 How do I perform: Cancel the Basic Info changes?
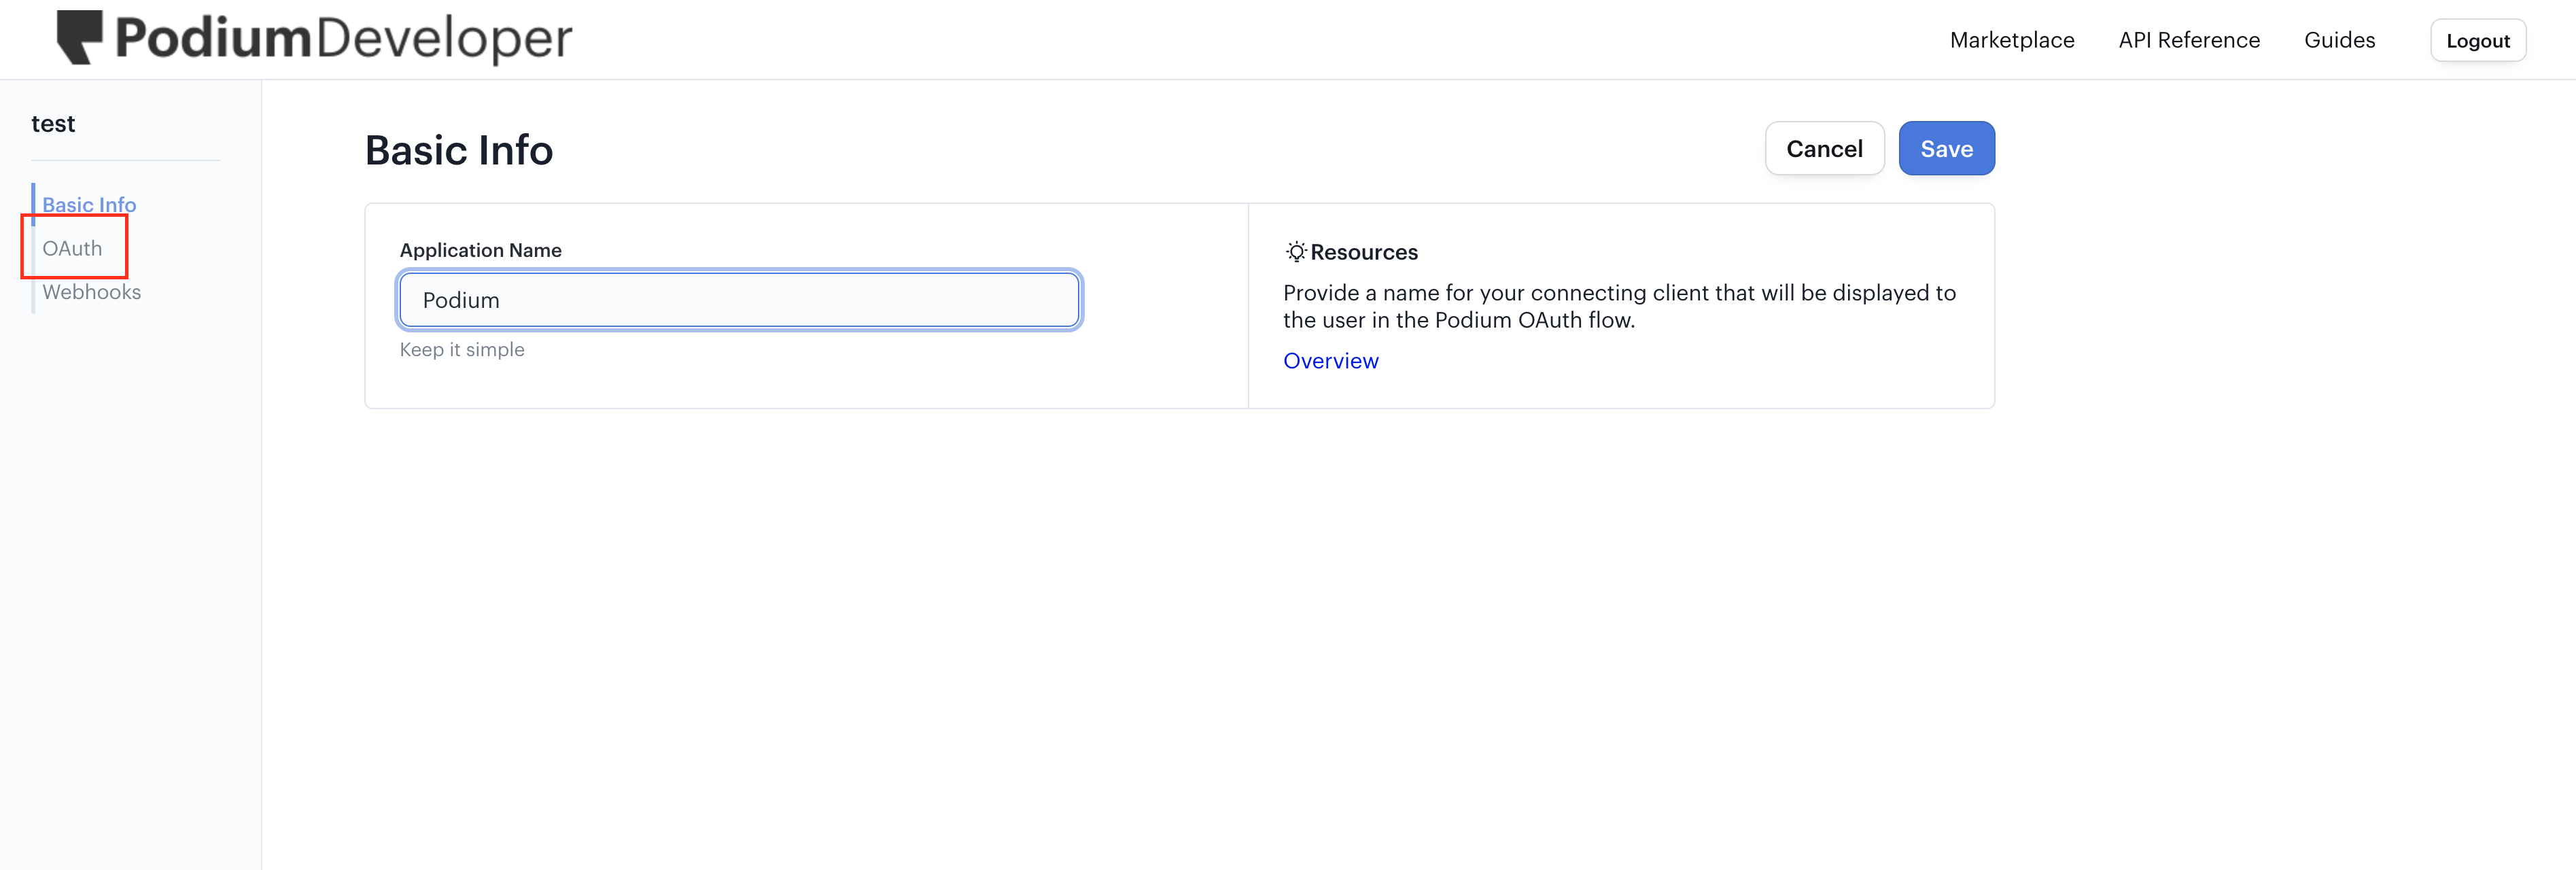click(x=1824, y=148)
